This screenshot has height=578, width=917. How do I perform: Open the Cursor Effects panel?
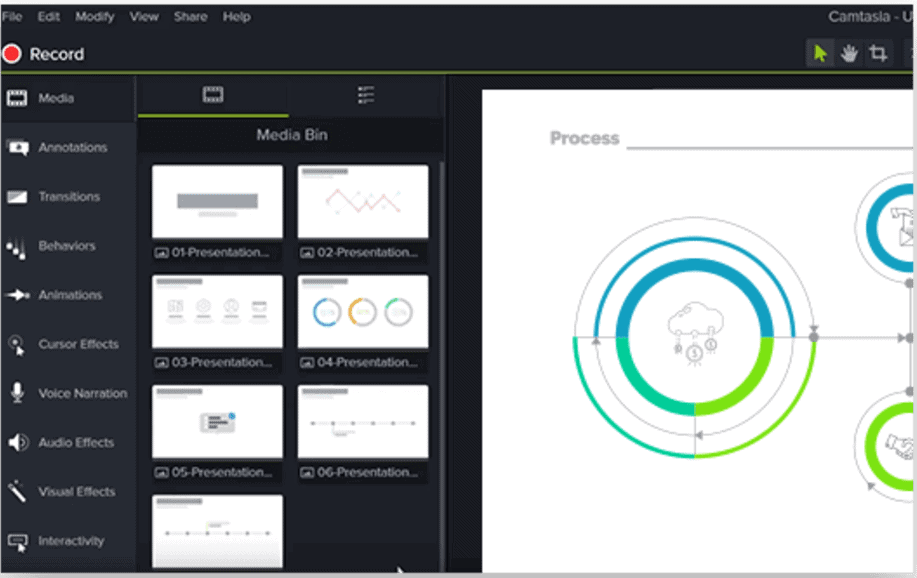(78, 344)
